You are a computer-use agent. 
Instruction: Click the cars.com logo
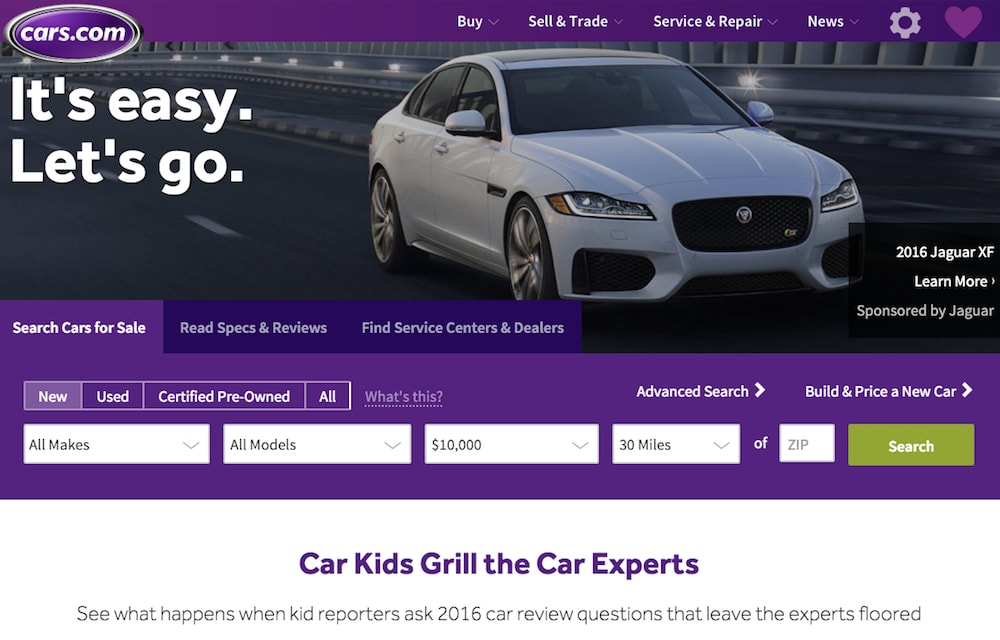pyautogui.click(x=73, y=33)
